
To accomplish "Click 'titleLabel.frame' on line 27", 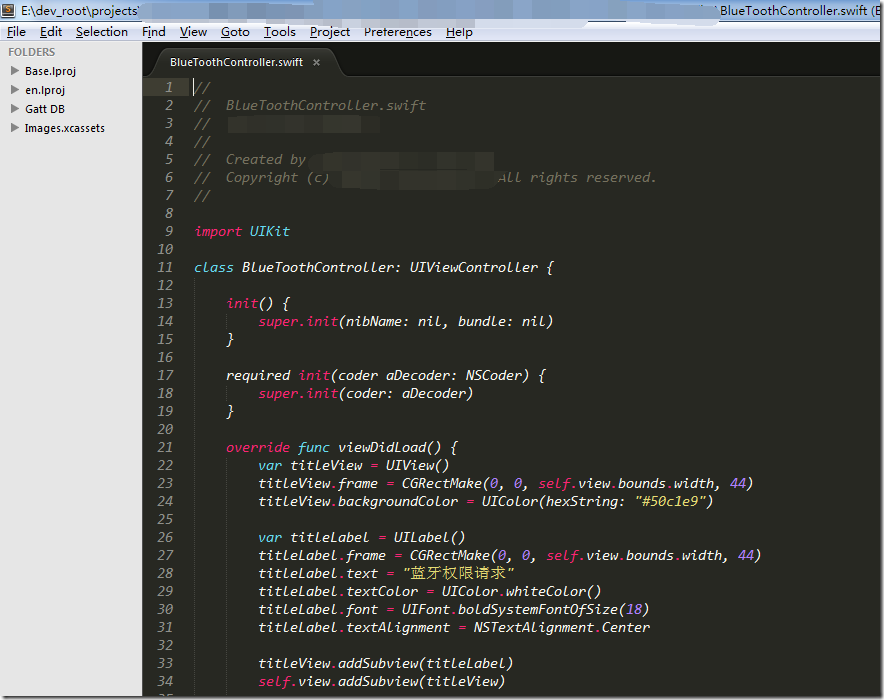I will [322, 556].
